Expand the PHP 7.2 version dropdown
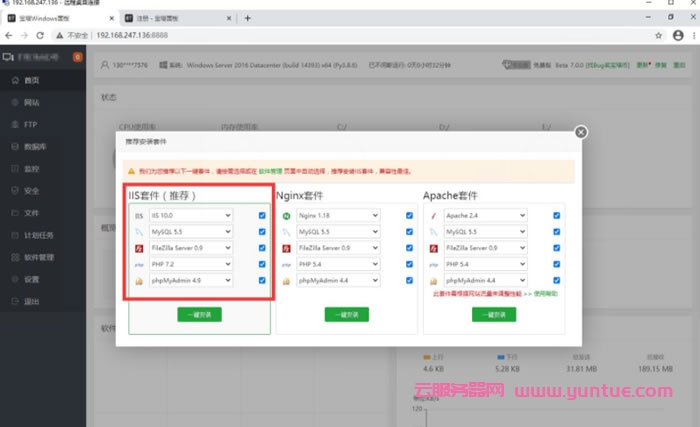The image size is (700, 427). pos(190,264)
